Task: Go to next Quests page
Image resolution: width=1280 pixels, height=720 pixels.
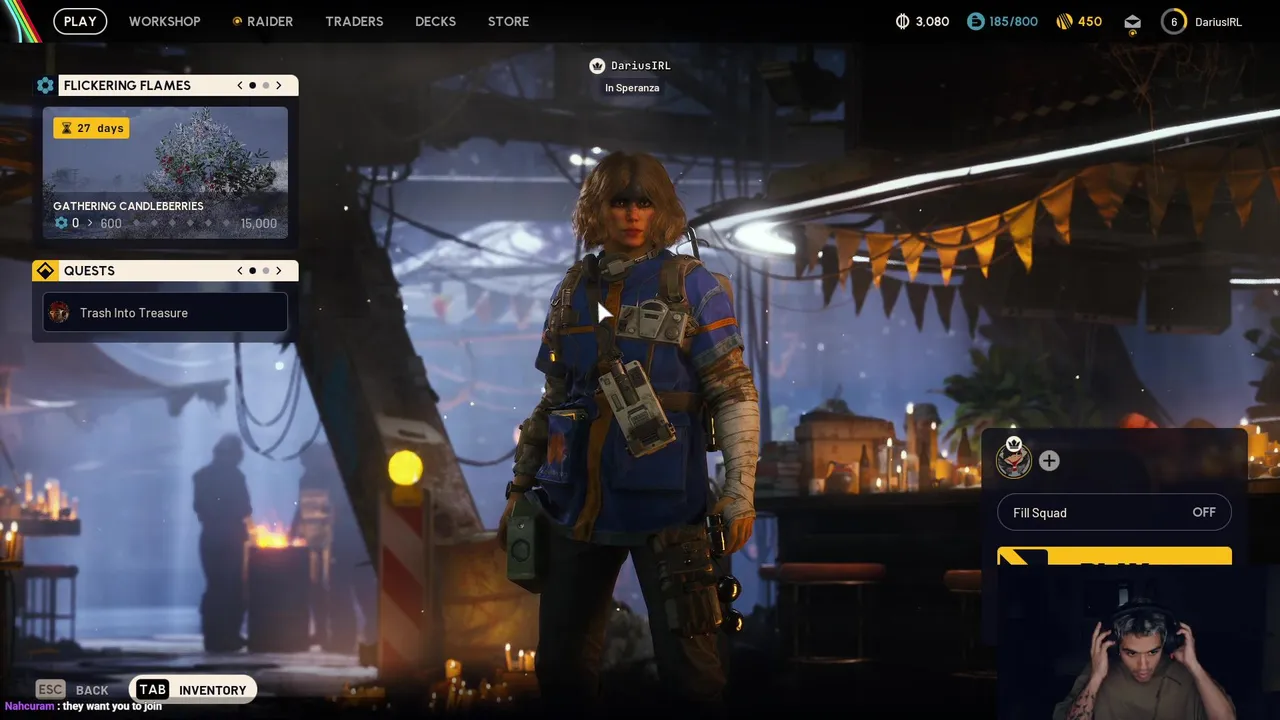Action: tap(279, 271)
